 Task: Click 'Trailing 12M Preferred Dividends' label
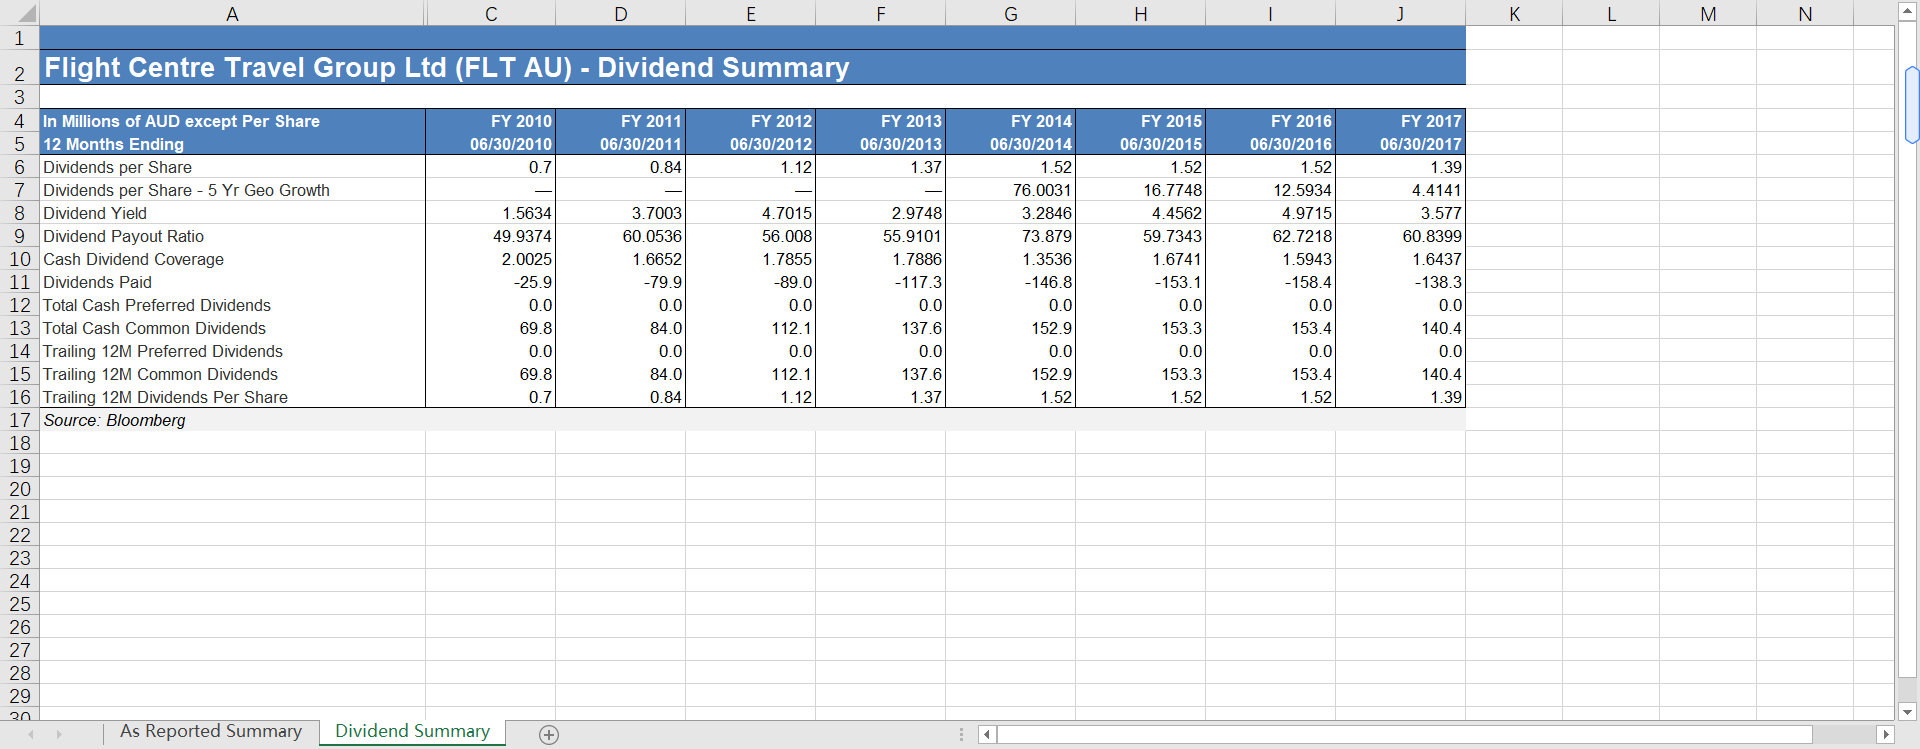coord(232,351)
